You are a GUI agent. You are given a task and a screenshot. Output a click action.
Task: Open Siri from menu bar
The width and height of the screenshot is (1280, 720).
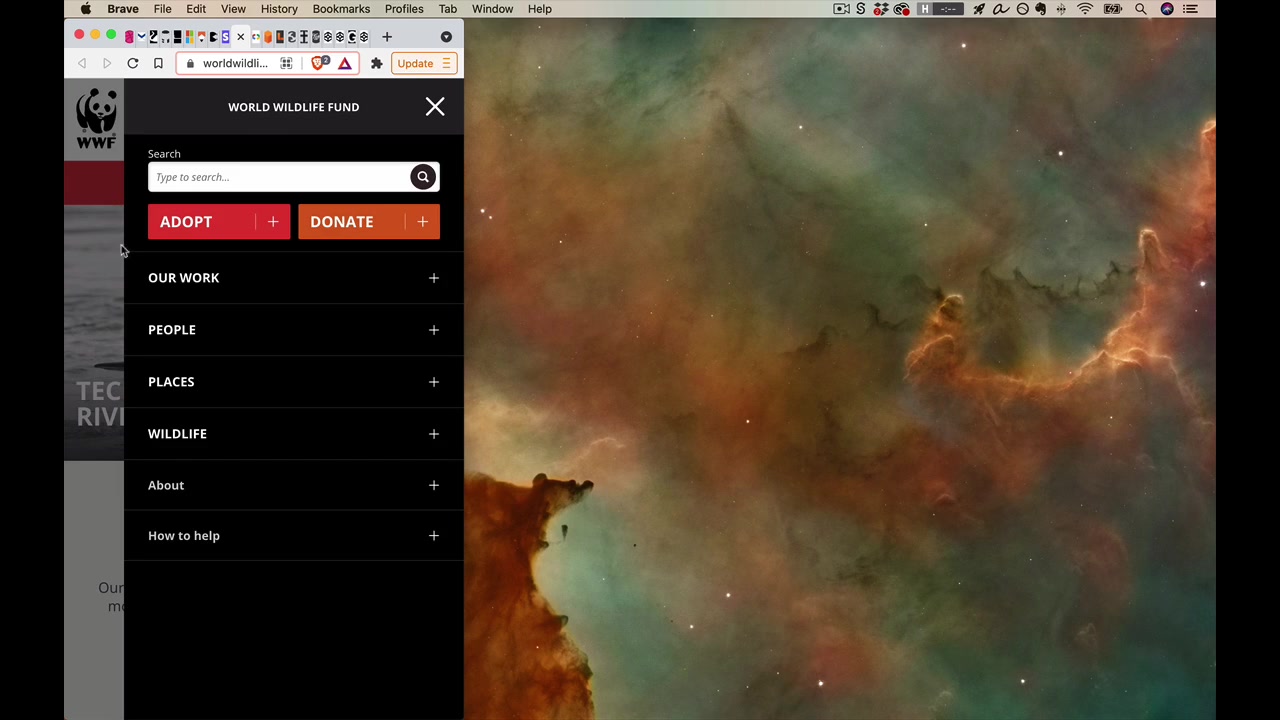(x=1167, y=9)
